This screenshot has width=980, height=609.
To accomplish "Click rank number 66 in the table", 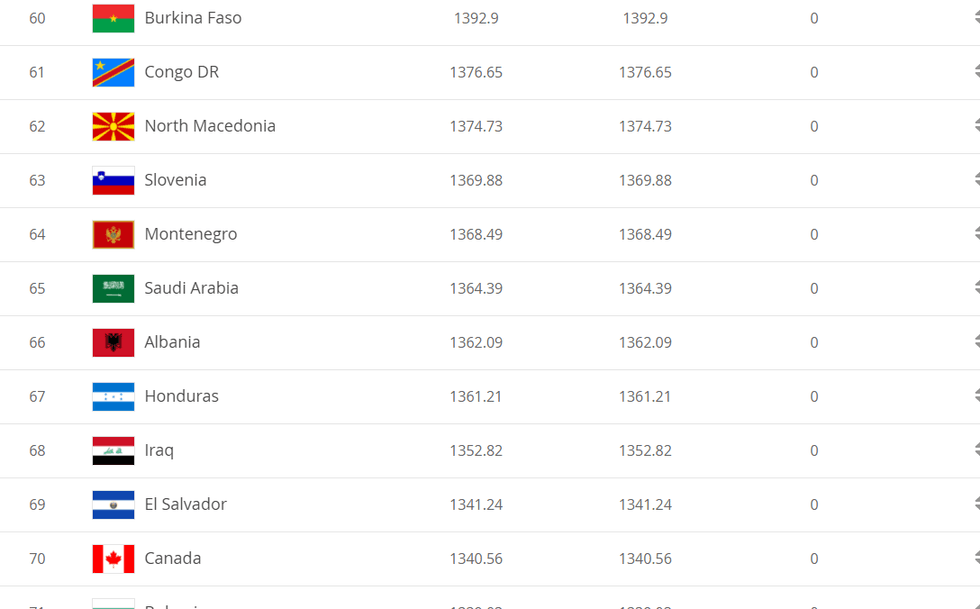I will [37, 342].
